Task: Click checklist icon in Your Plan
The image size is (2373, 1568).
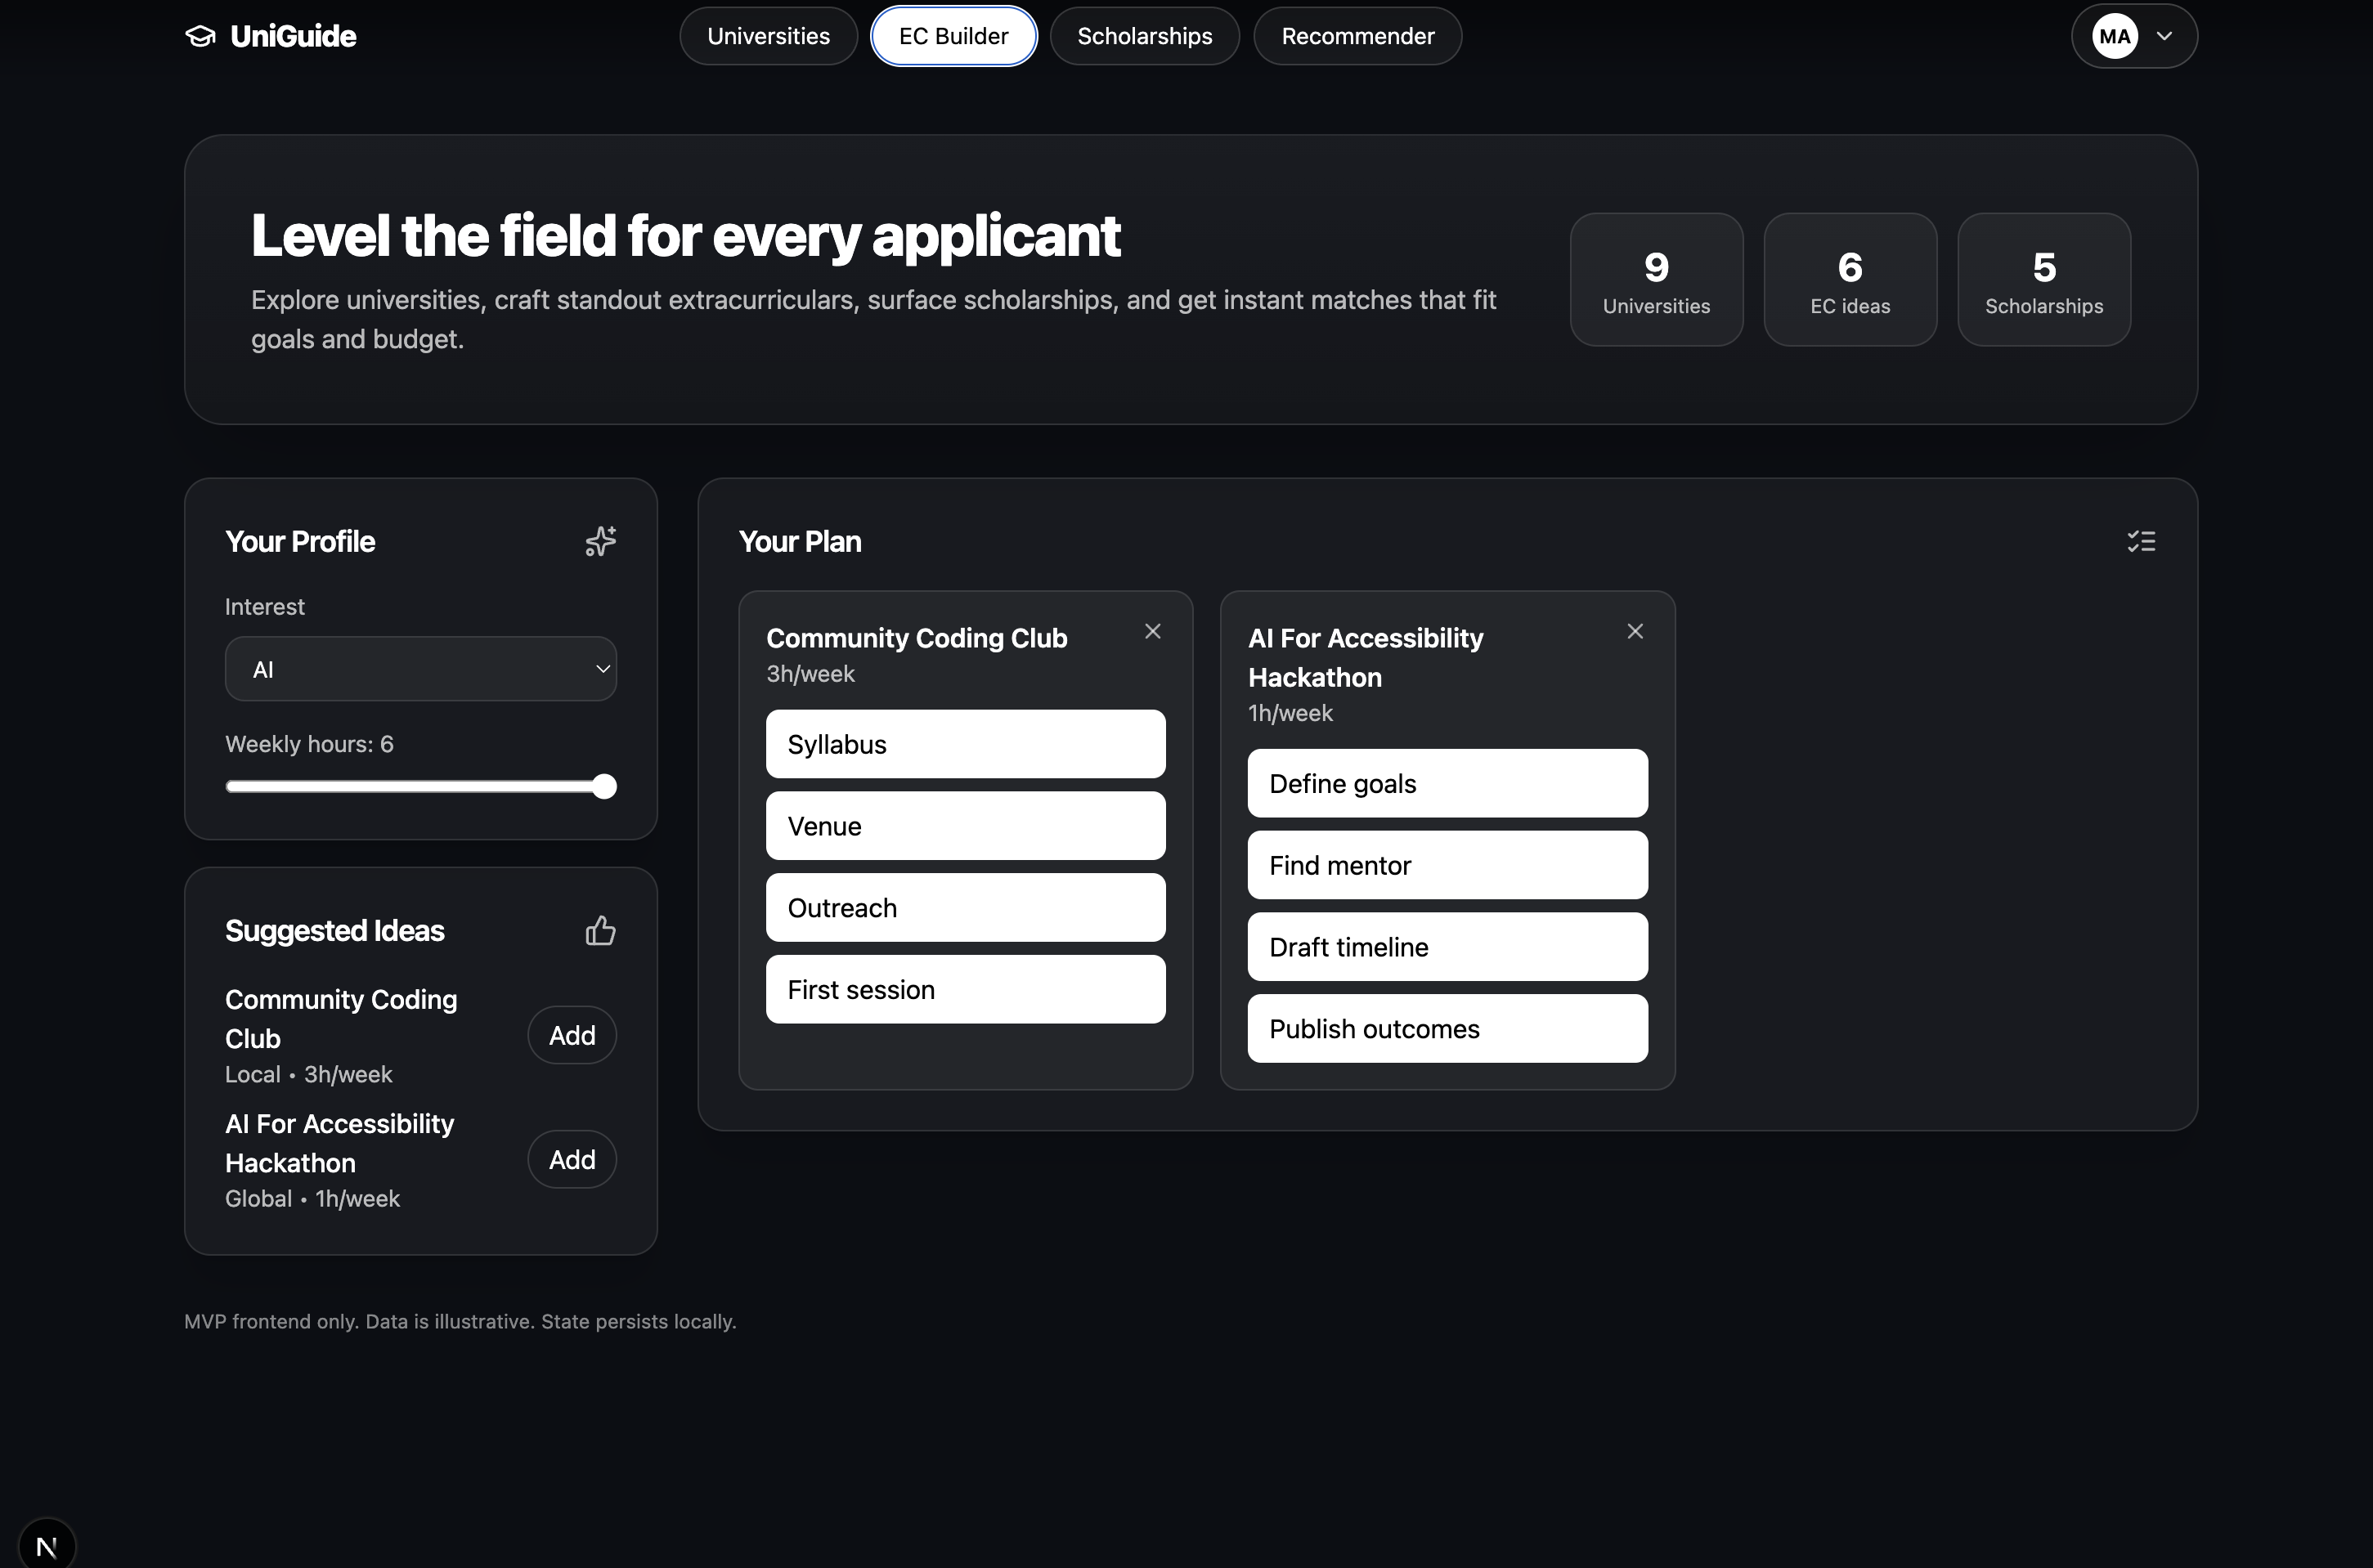Action: coord(2141,541)
